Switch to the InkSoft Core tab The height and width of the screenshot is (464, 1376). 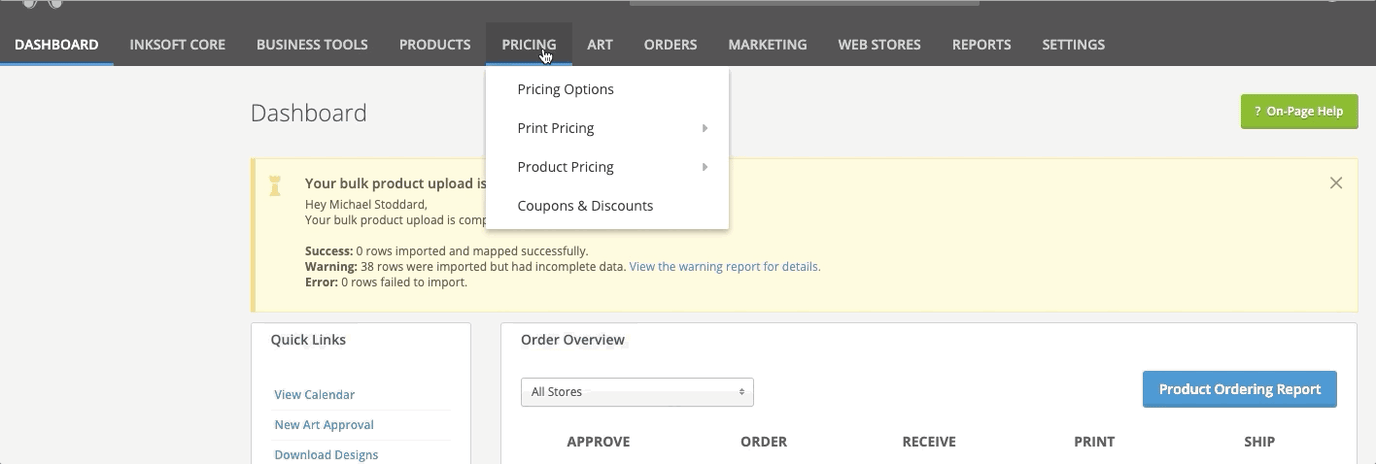click(177, 45)
